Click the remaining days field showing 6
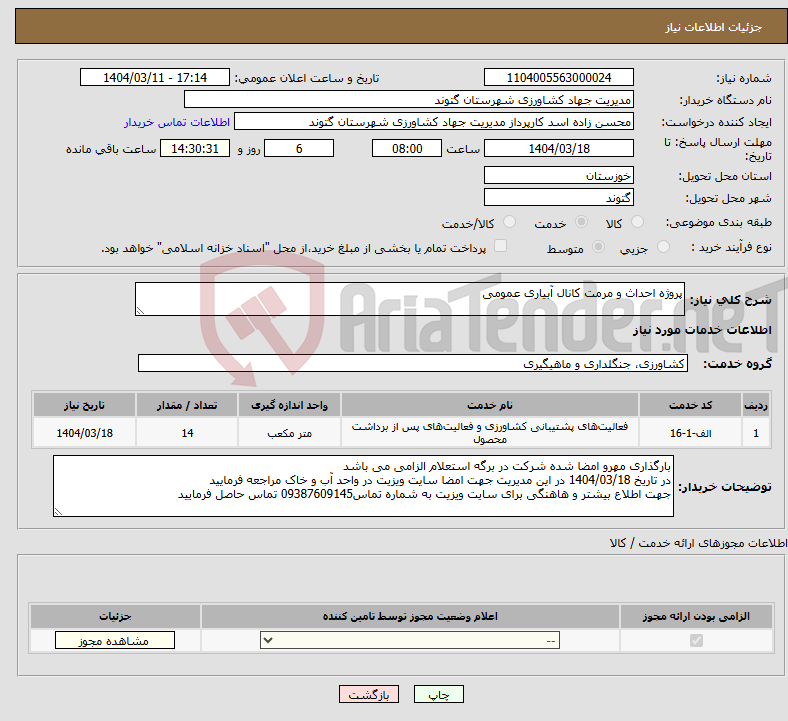Viewport: 788px width, 721px height. point(299,148)
